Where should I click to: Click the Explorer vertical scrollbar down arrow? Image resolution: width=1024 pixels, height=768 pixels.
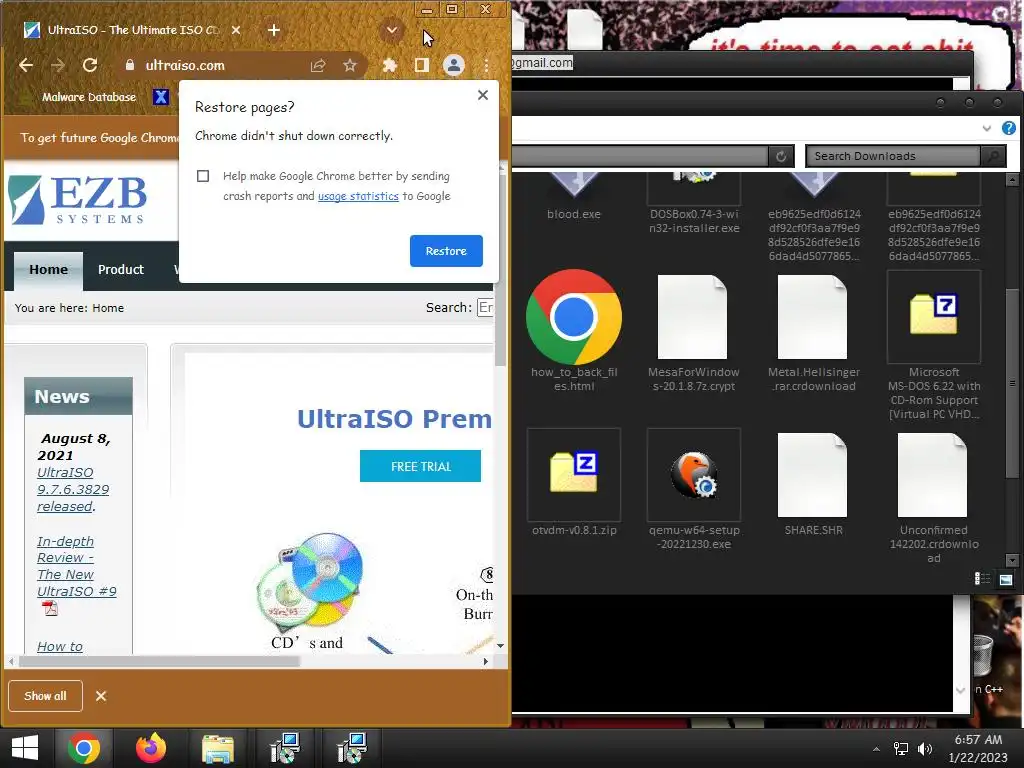pos(1012,560)
